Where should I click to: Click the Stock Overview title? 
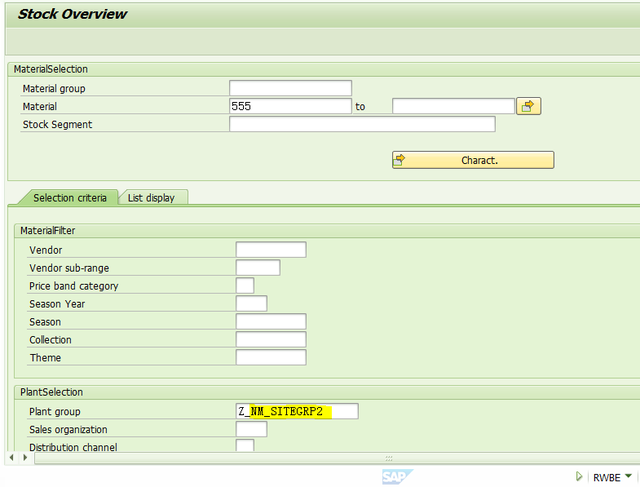pyautogui.click(x=72, y=14)
